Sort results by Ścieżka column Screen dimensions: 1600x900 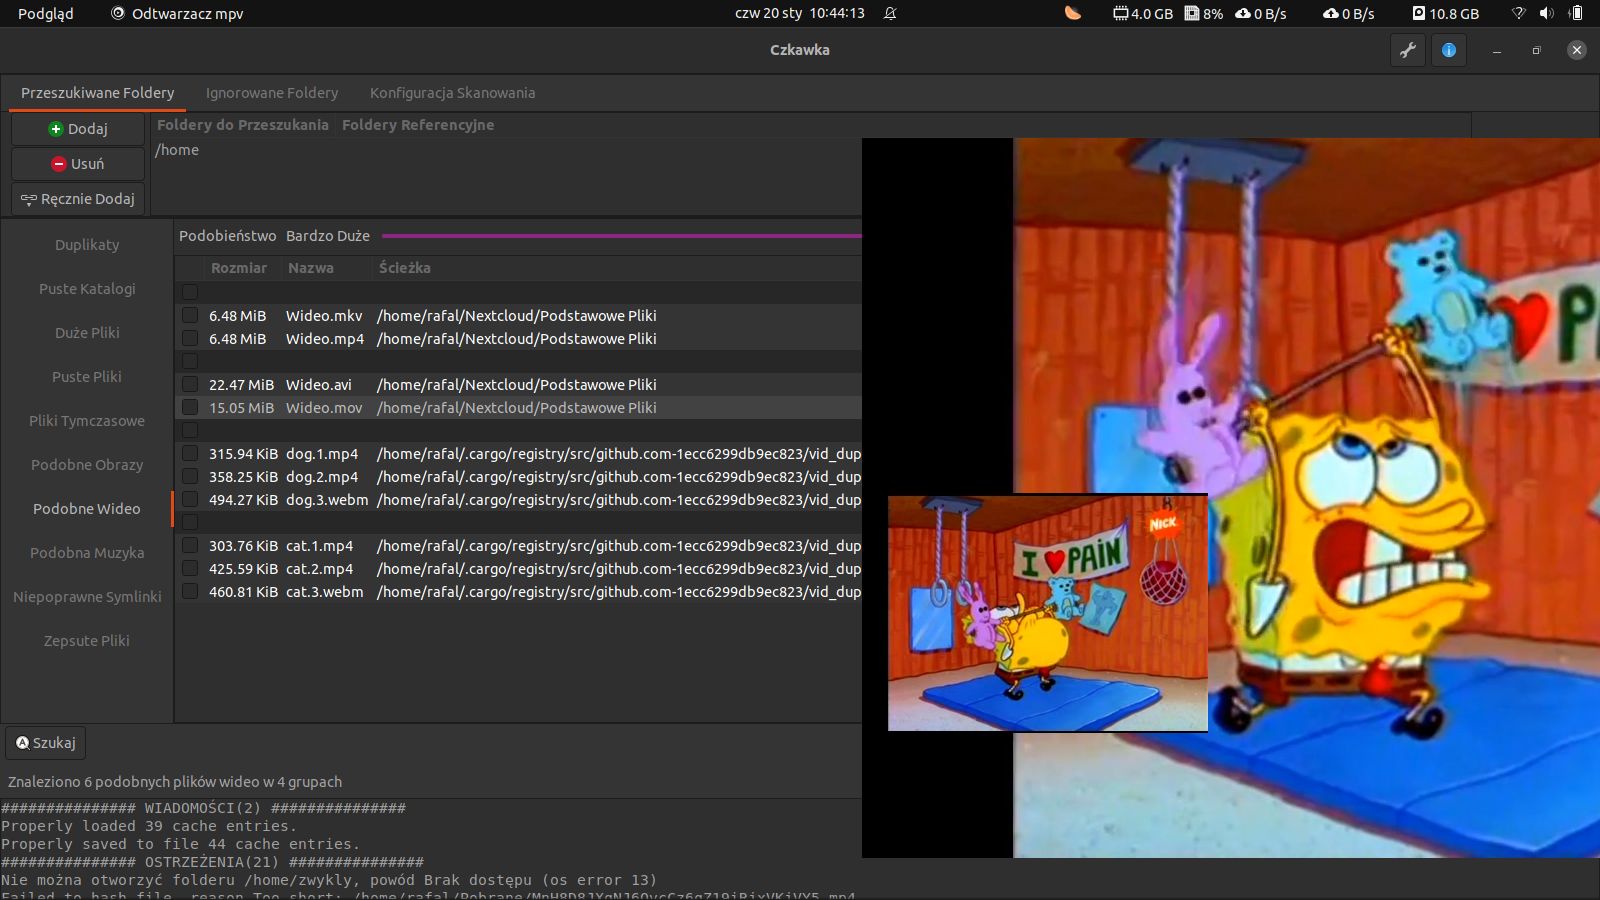coord(405,268)
